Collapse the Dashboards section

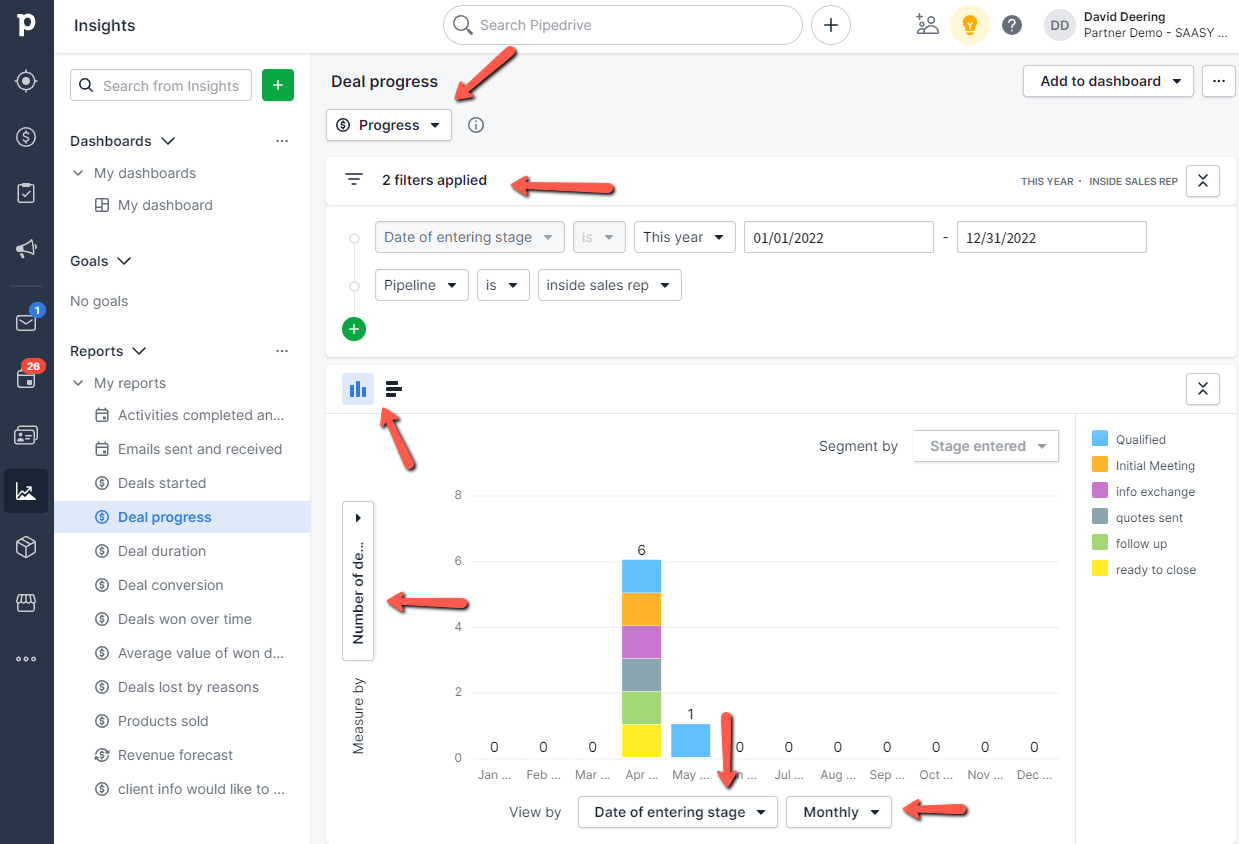pos(168,141)
